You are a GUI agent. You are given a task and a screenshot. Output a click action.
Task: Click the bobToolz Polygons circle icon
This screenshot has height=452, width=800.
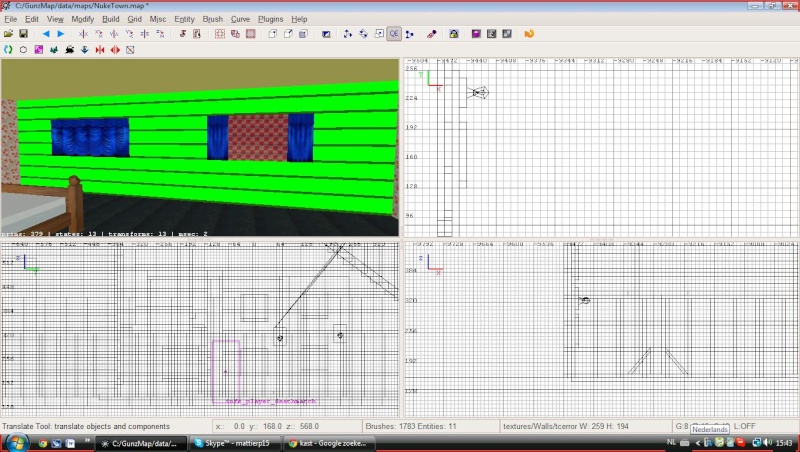click(x=23, y=49)
